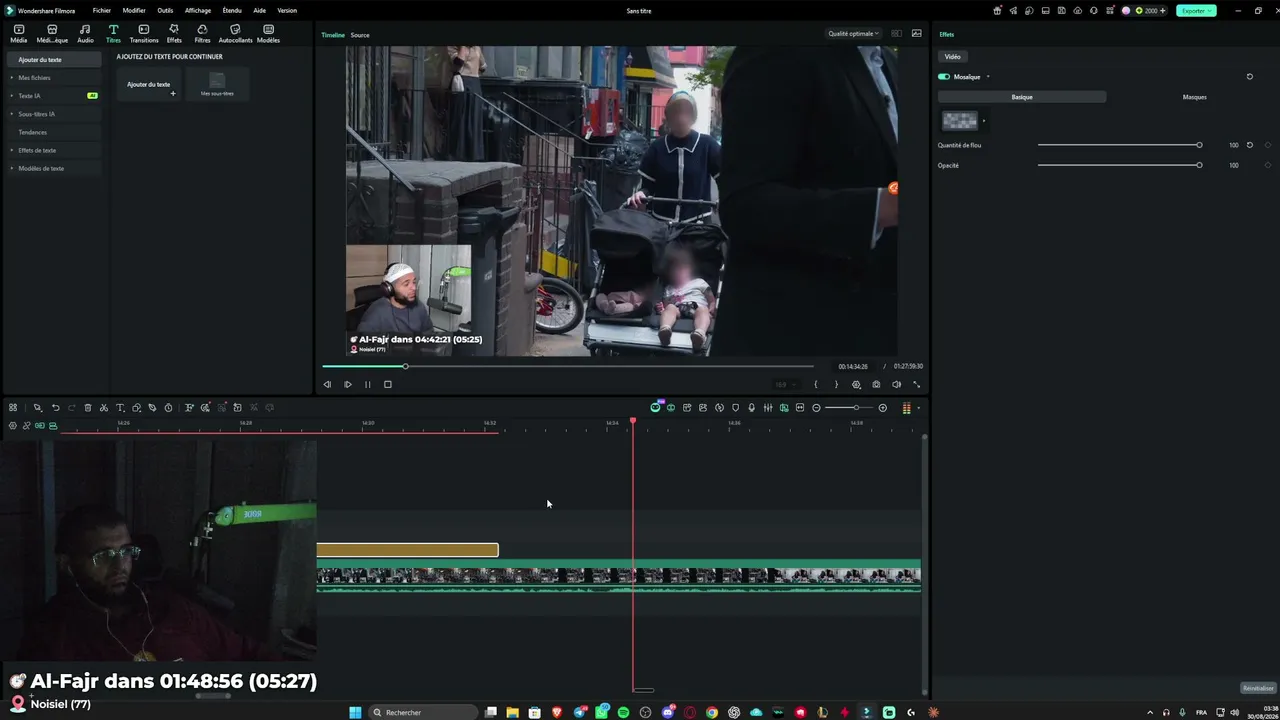
Task: Stop playback with the square button
Action: click(388, 385)
